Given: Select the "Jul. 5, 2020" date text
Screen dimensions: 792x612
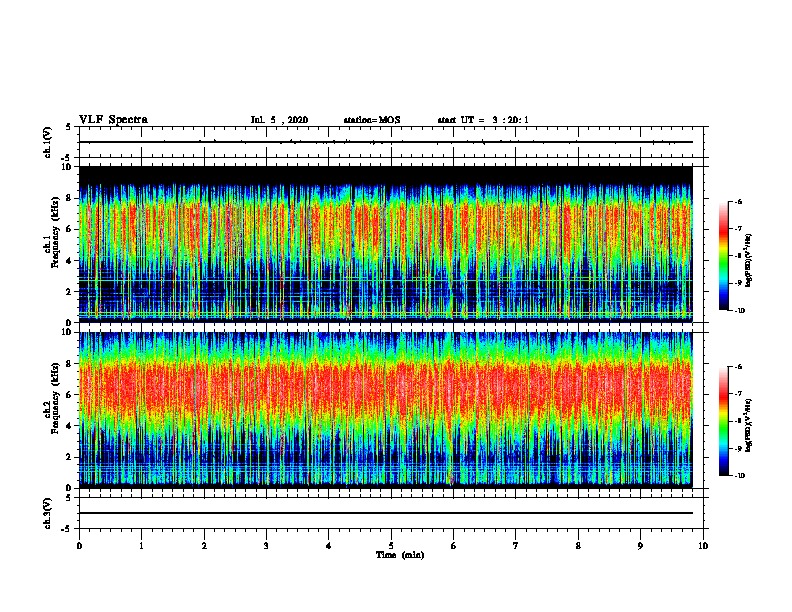Looking at the screenshot, I should click(x=279, y=120).
